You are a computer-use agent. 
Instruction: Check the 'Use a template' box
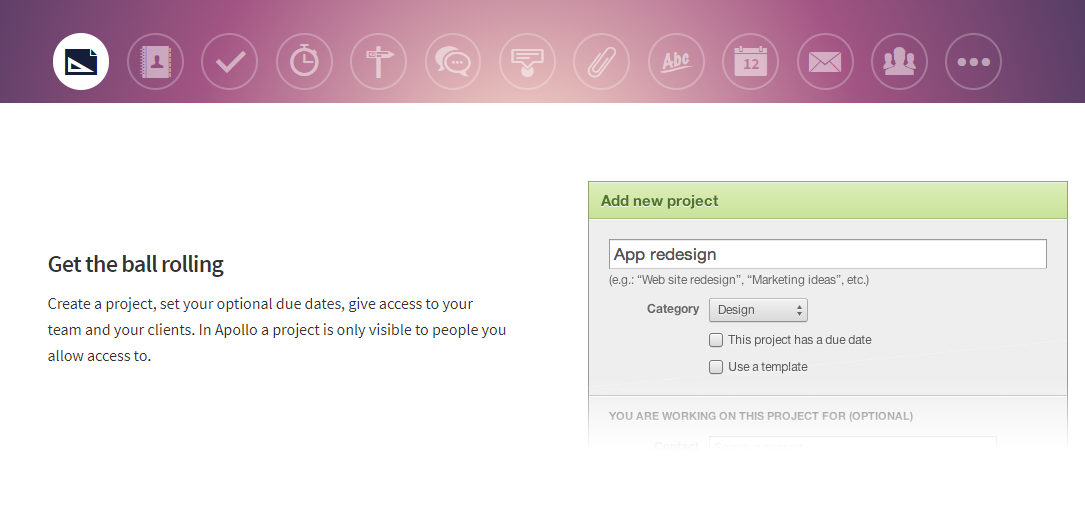click(716, 367)
